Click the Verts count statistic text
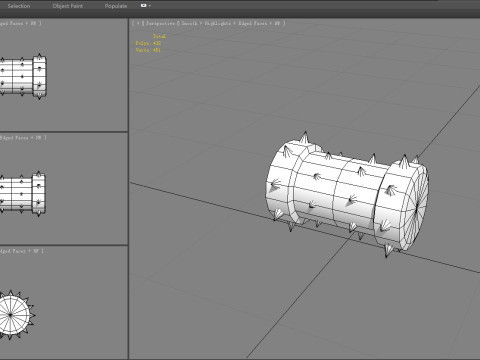The width and height of the screenshot is (480, 360). [148, 50]
